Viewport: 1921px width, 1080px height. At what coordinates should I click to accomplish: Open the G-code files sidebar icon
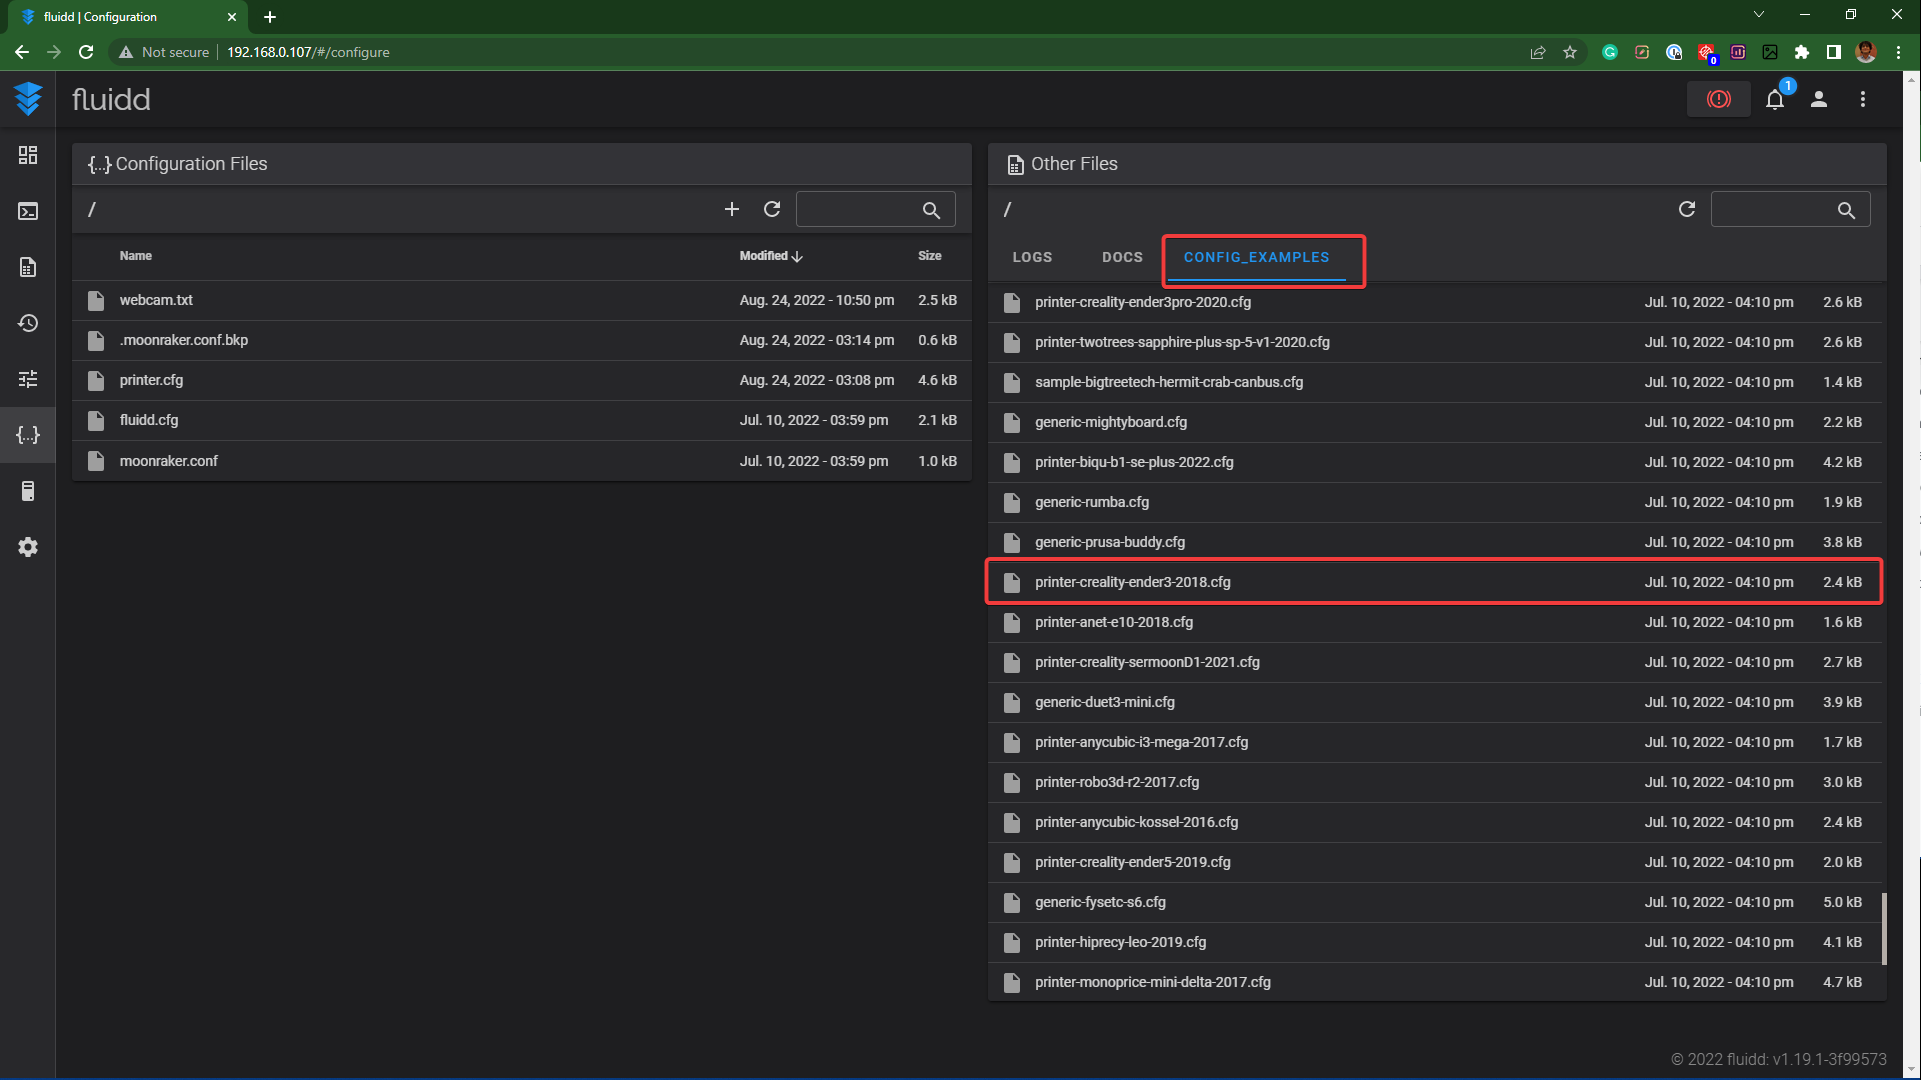click(x=28, y=267)
